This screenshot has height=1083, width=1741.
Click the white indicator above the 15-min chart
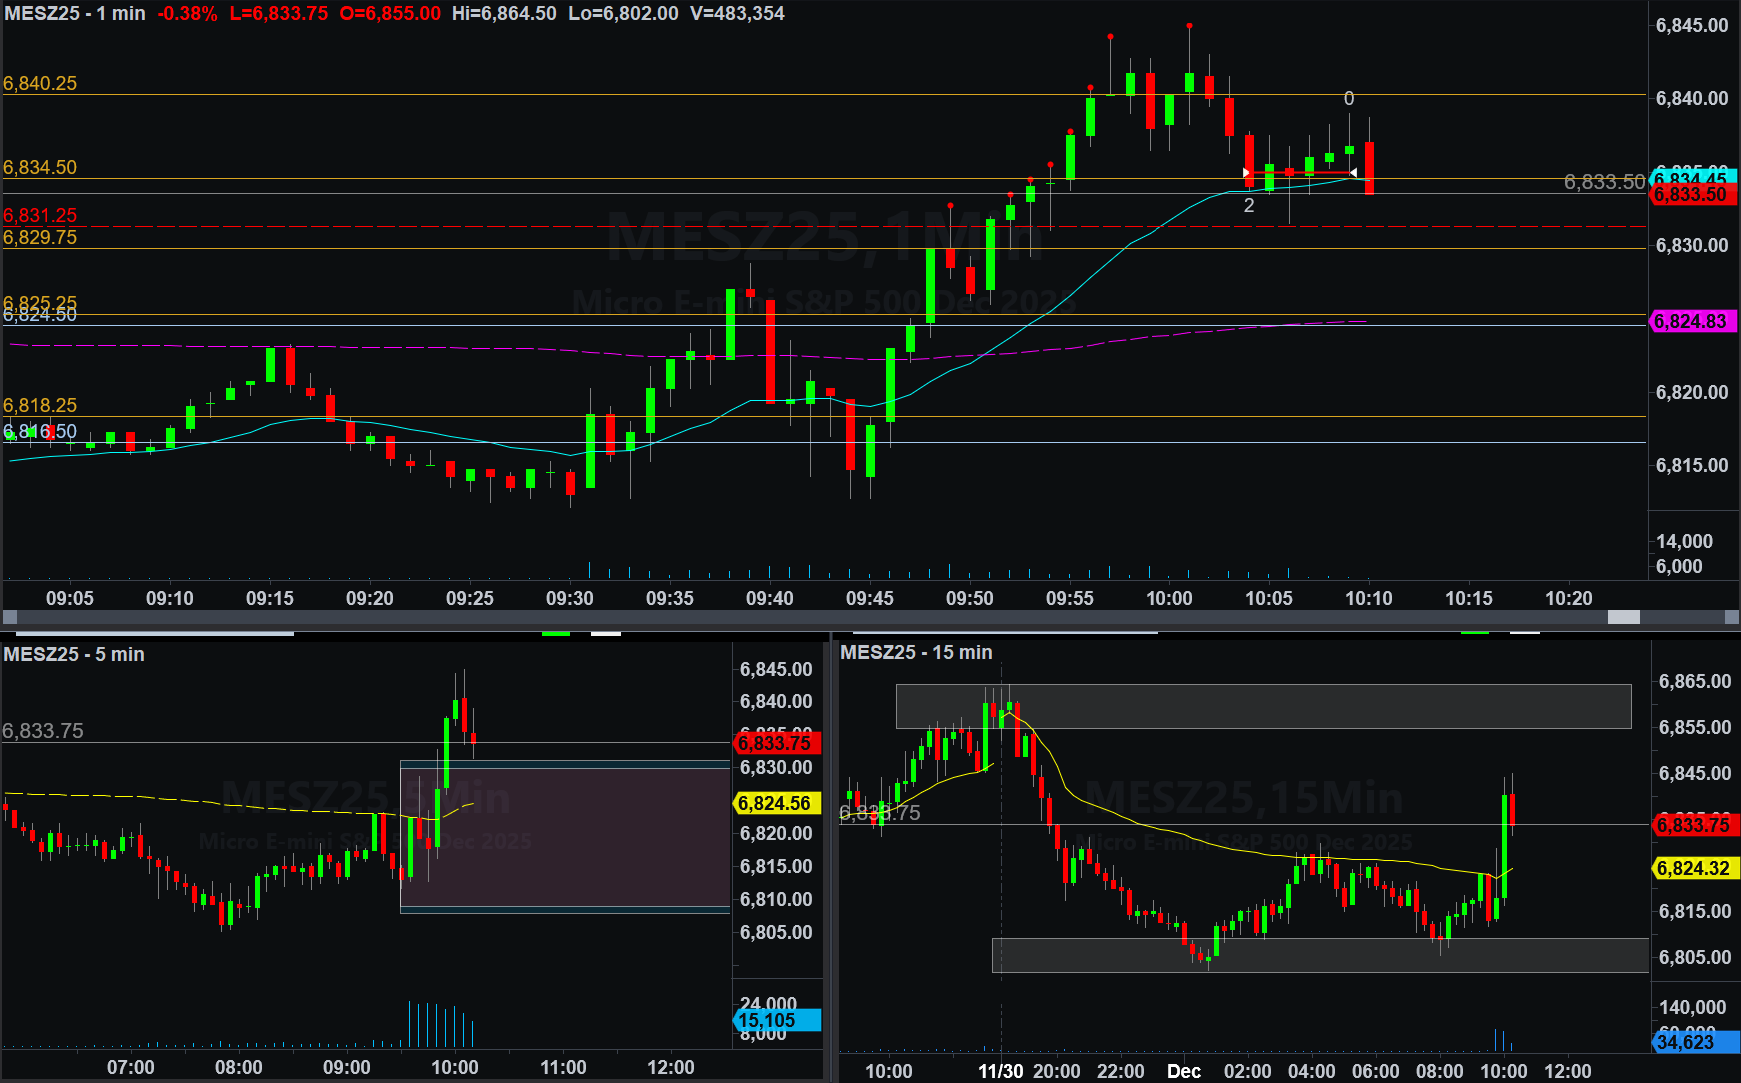coord(1524,633)
